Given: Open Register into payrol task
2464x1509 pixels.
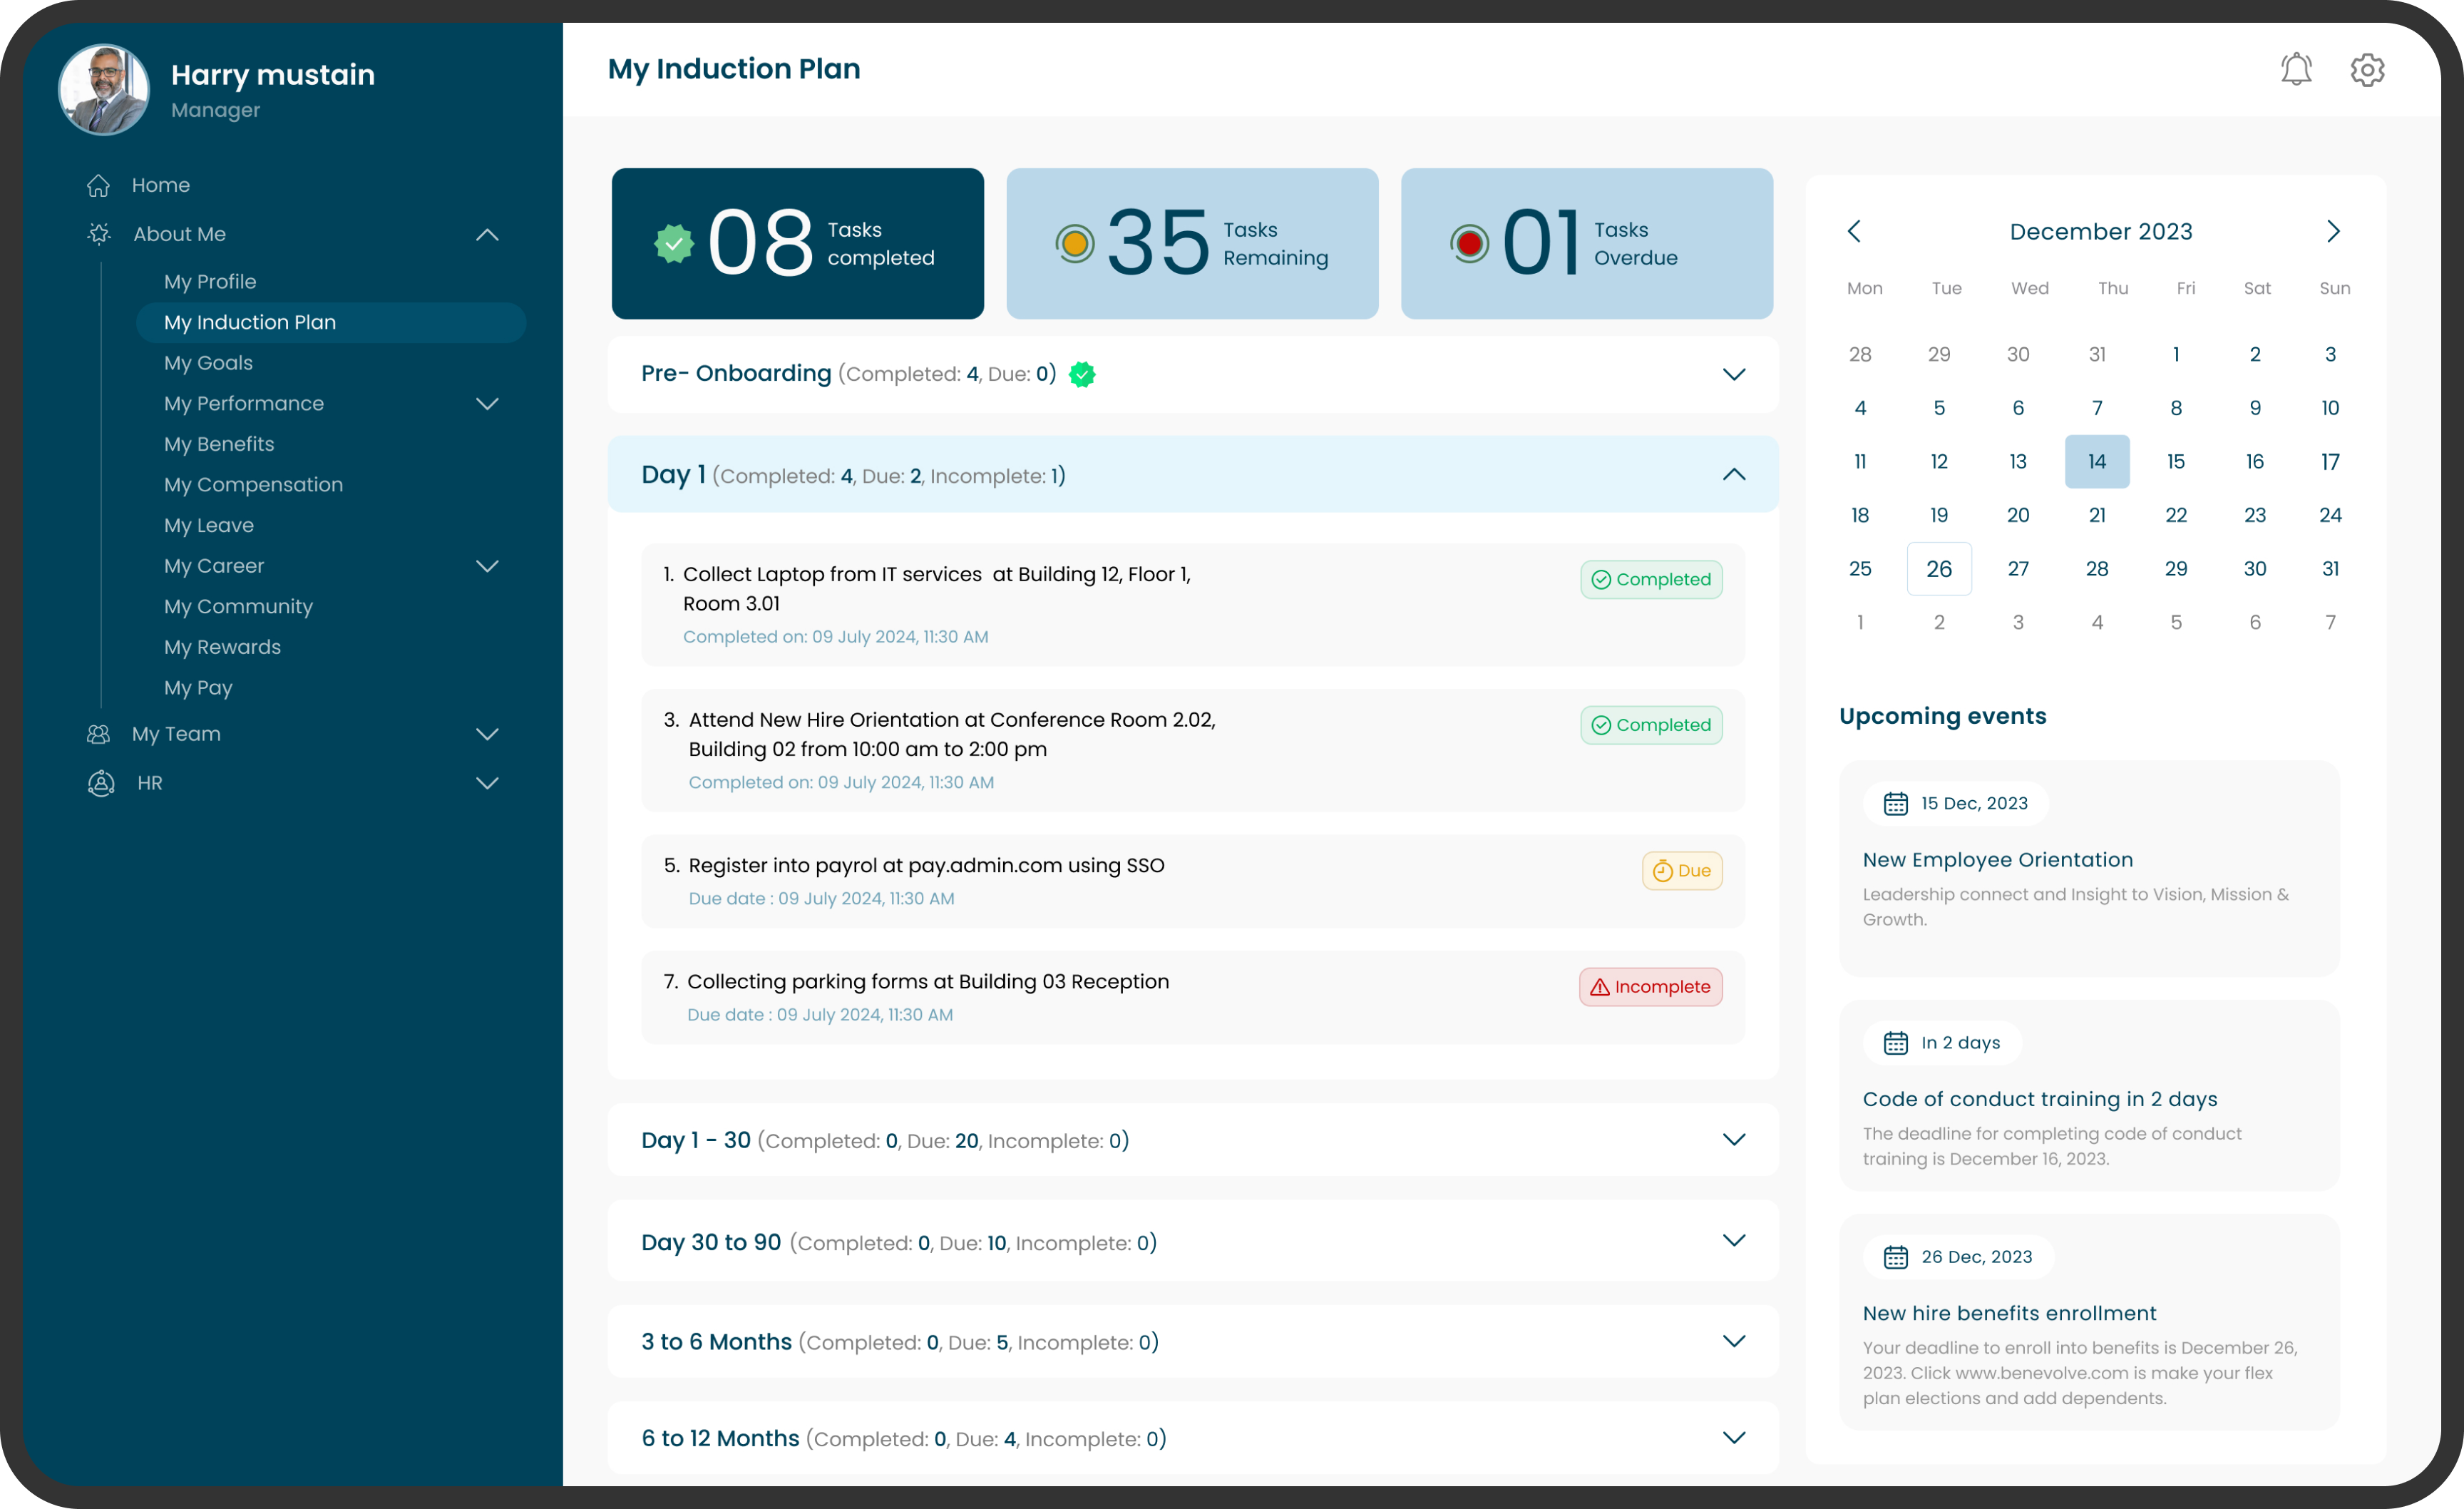Looking at the screenshot, I should [1193, 881].
